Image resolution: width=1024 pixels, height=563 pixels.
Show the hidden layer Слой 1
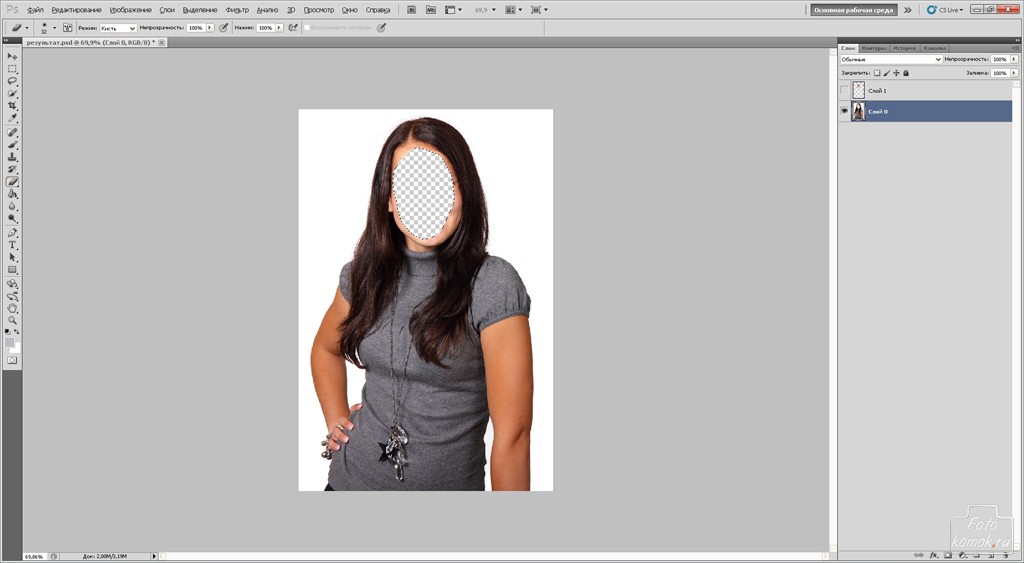pos(844,91)
